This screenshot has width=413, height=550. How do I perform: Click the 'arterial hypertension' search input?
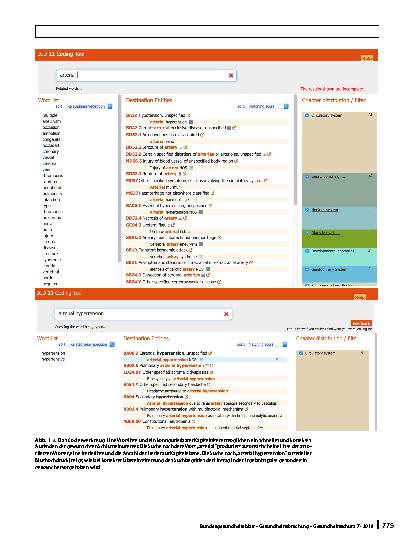(x=143, y=314)
